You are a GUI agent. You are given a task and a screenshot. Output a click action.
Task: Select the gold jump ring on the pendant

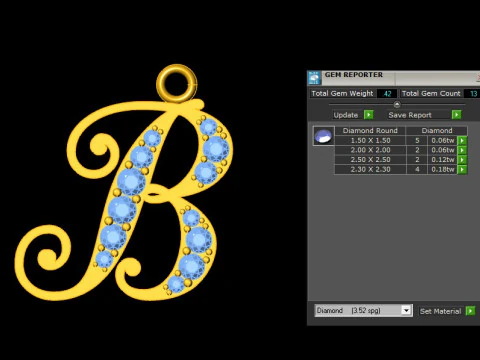[177, 83]
